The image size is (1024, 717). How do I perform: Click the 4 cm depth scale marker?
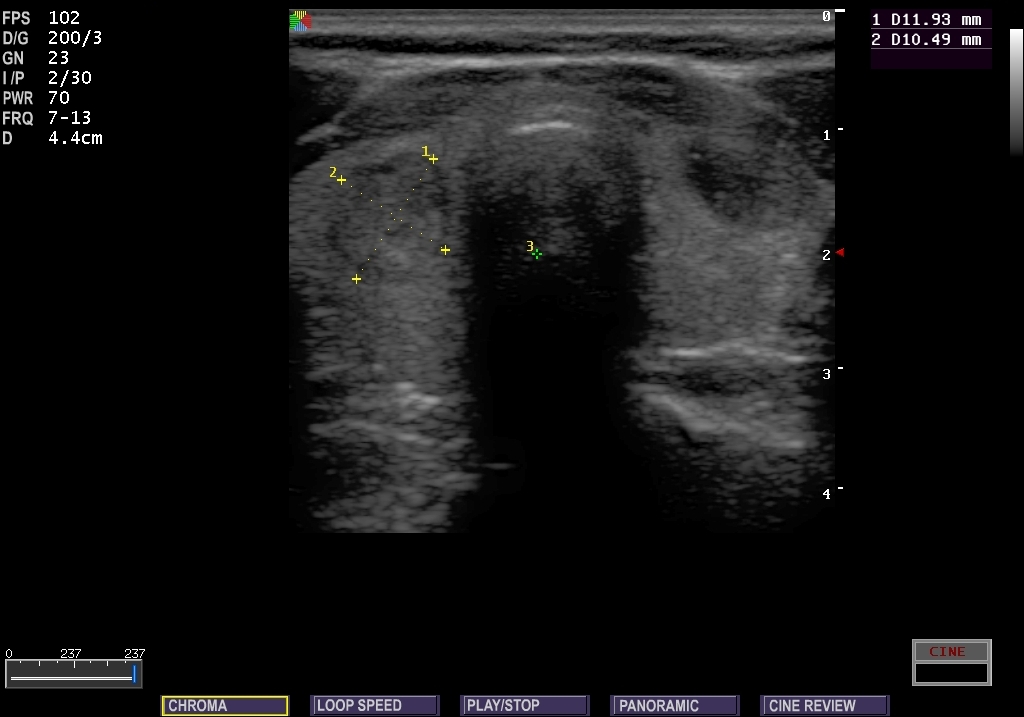tap(826, 494)
